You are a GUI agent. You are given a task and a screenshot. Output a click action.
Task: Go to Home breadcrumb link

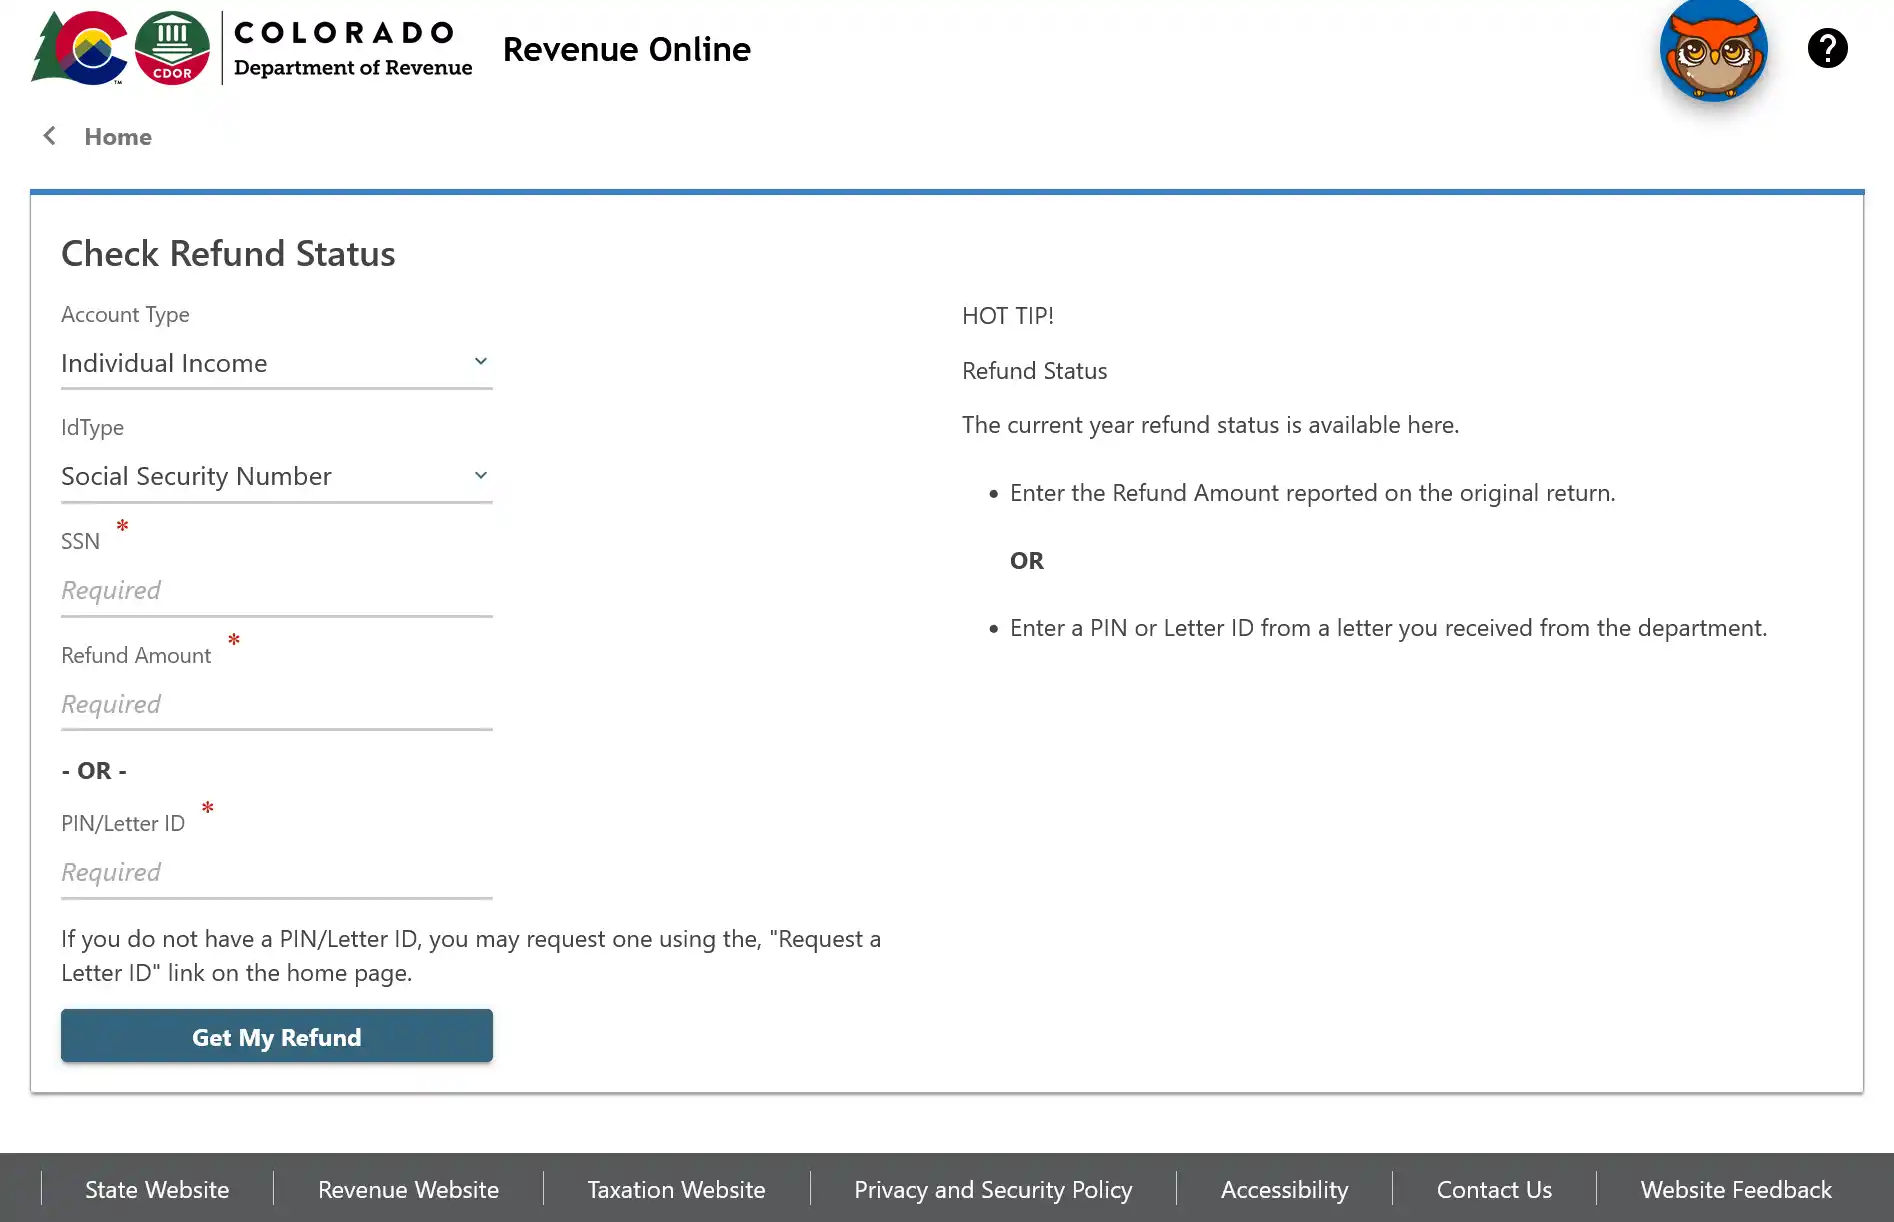coord(118,137)
